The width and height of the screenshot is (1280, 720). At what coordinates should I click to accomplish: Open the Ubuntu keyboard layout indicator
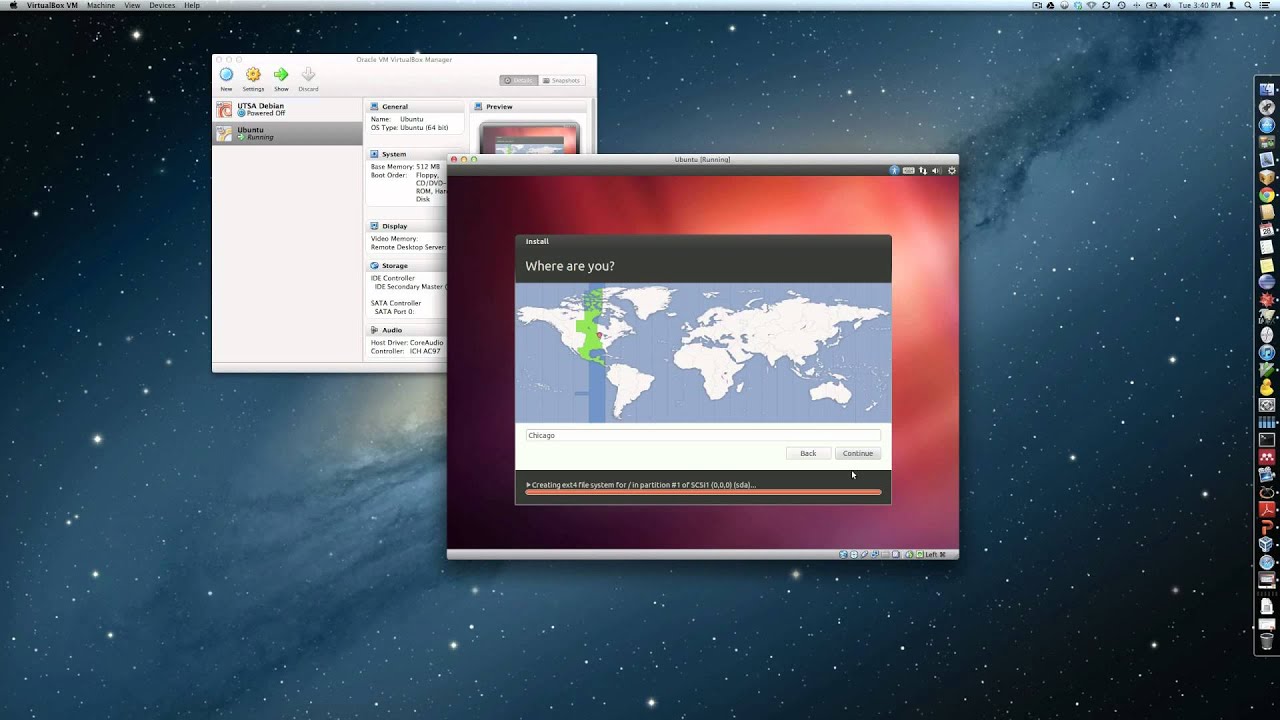(909, 171)
